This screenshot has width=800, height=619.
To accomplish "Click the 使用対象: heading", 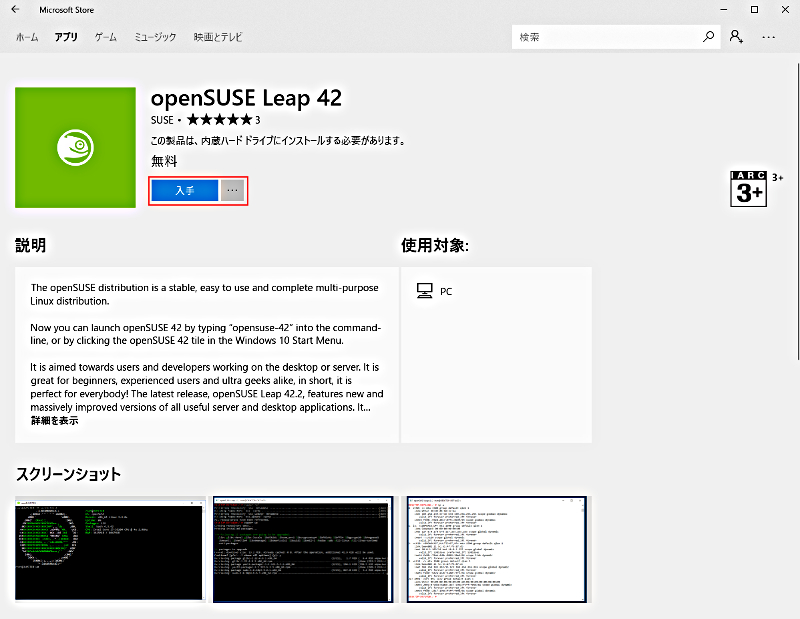I will click(435, 245).
